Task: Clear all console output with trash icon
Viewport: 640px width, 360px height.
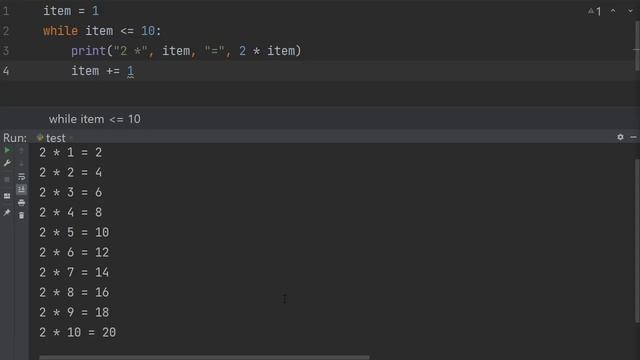Action: pos(22,216)
